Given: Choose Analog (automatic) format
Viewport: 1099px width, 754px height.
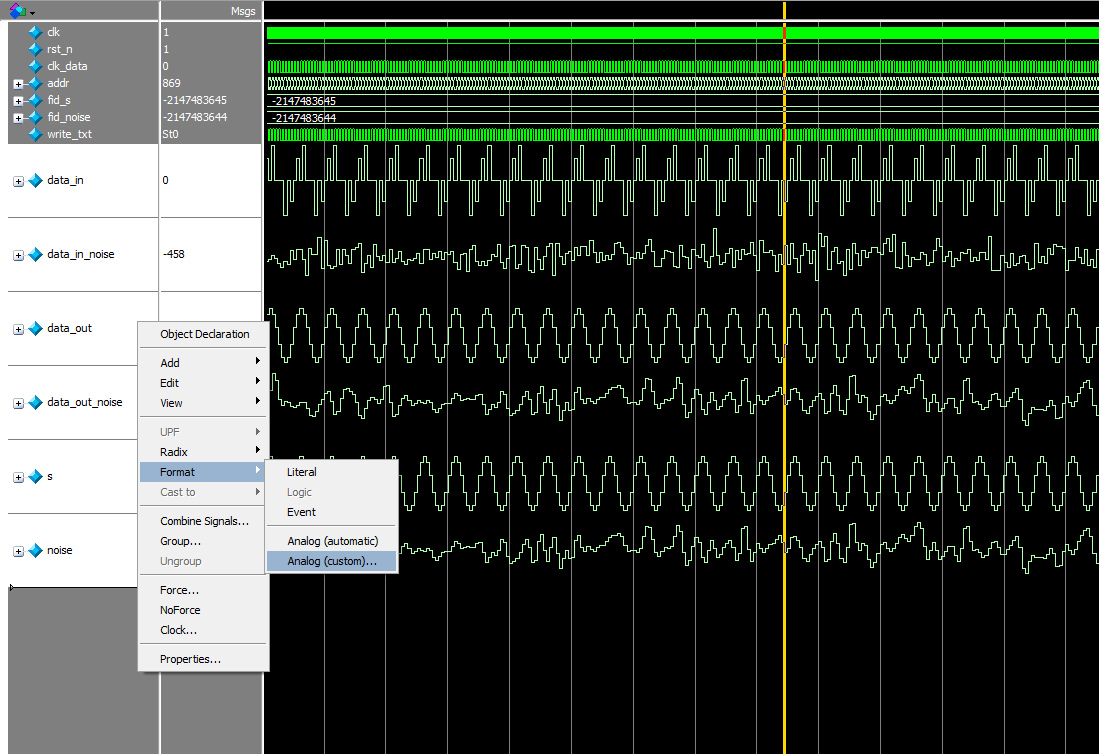Looking at the screenshot, I should pos(332,541).
